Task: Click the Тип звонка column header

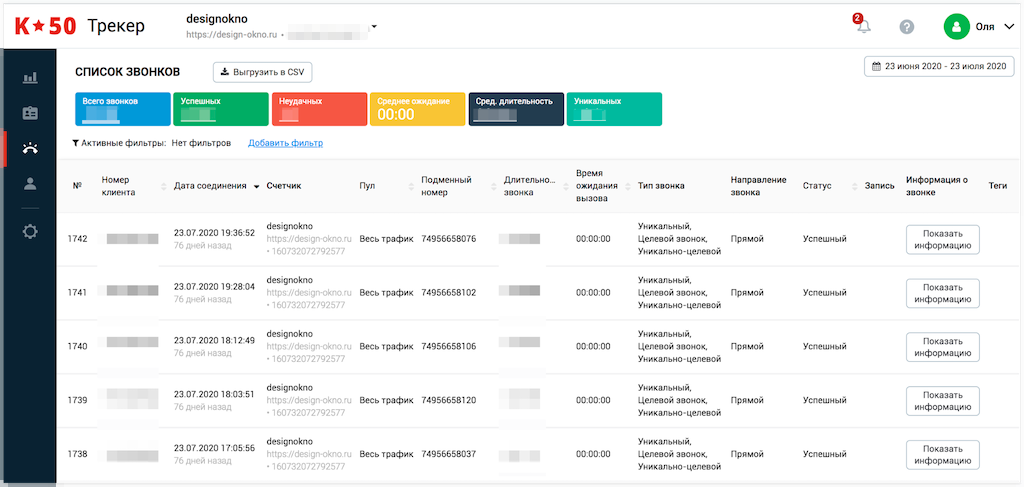Action: (661, 186)
